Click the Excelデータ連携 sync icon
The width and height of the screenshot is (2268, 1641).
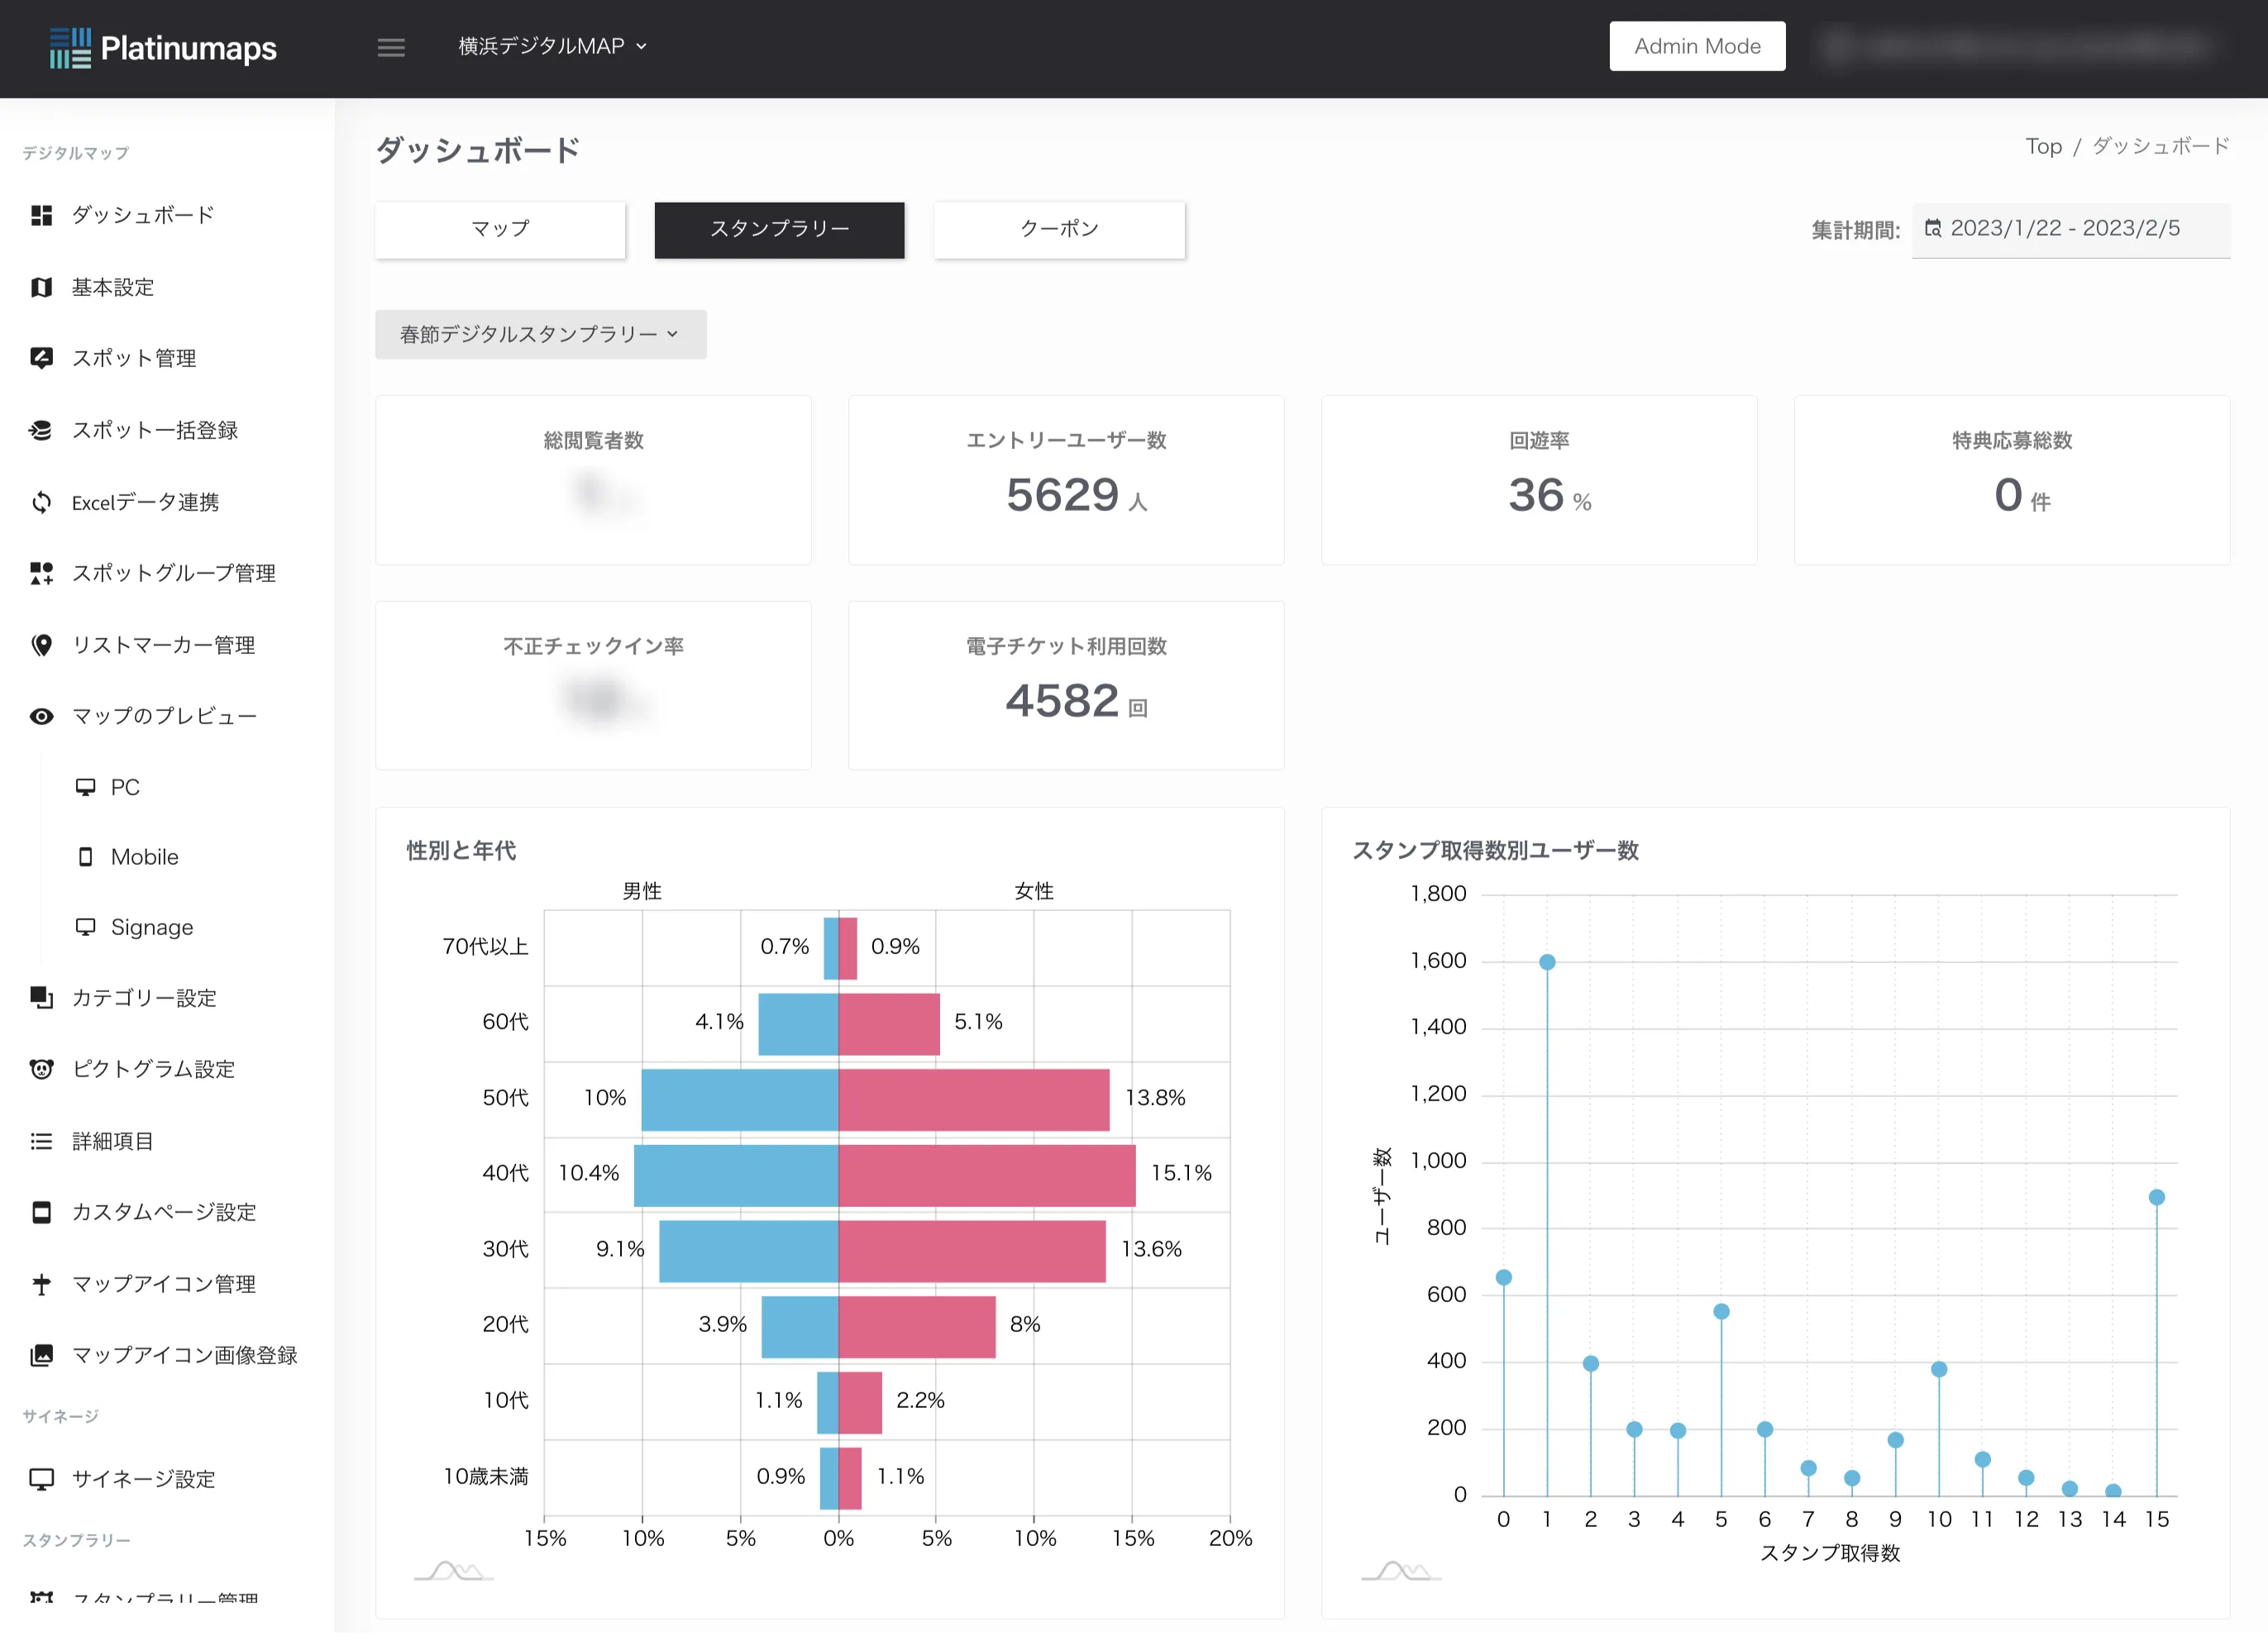[41, 502]
